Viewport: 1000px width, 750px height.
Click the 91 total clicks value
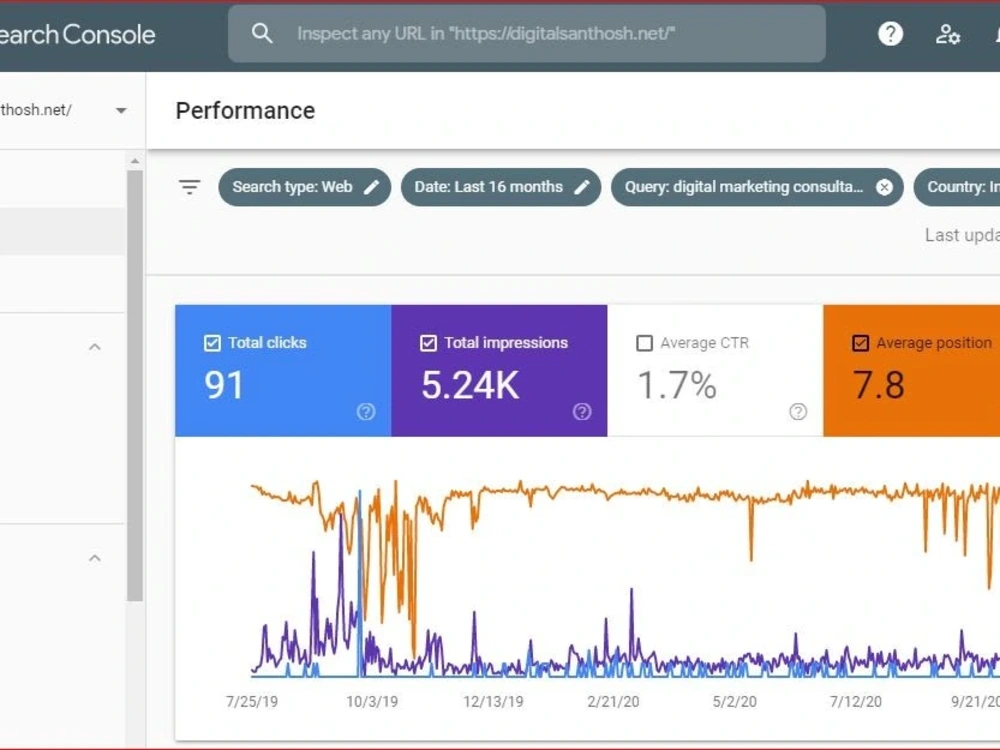pos(224,385)
